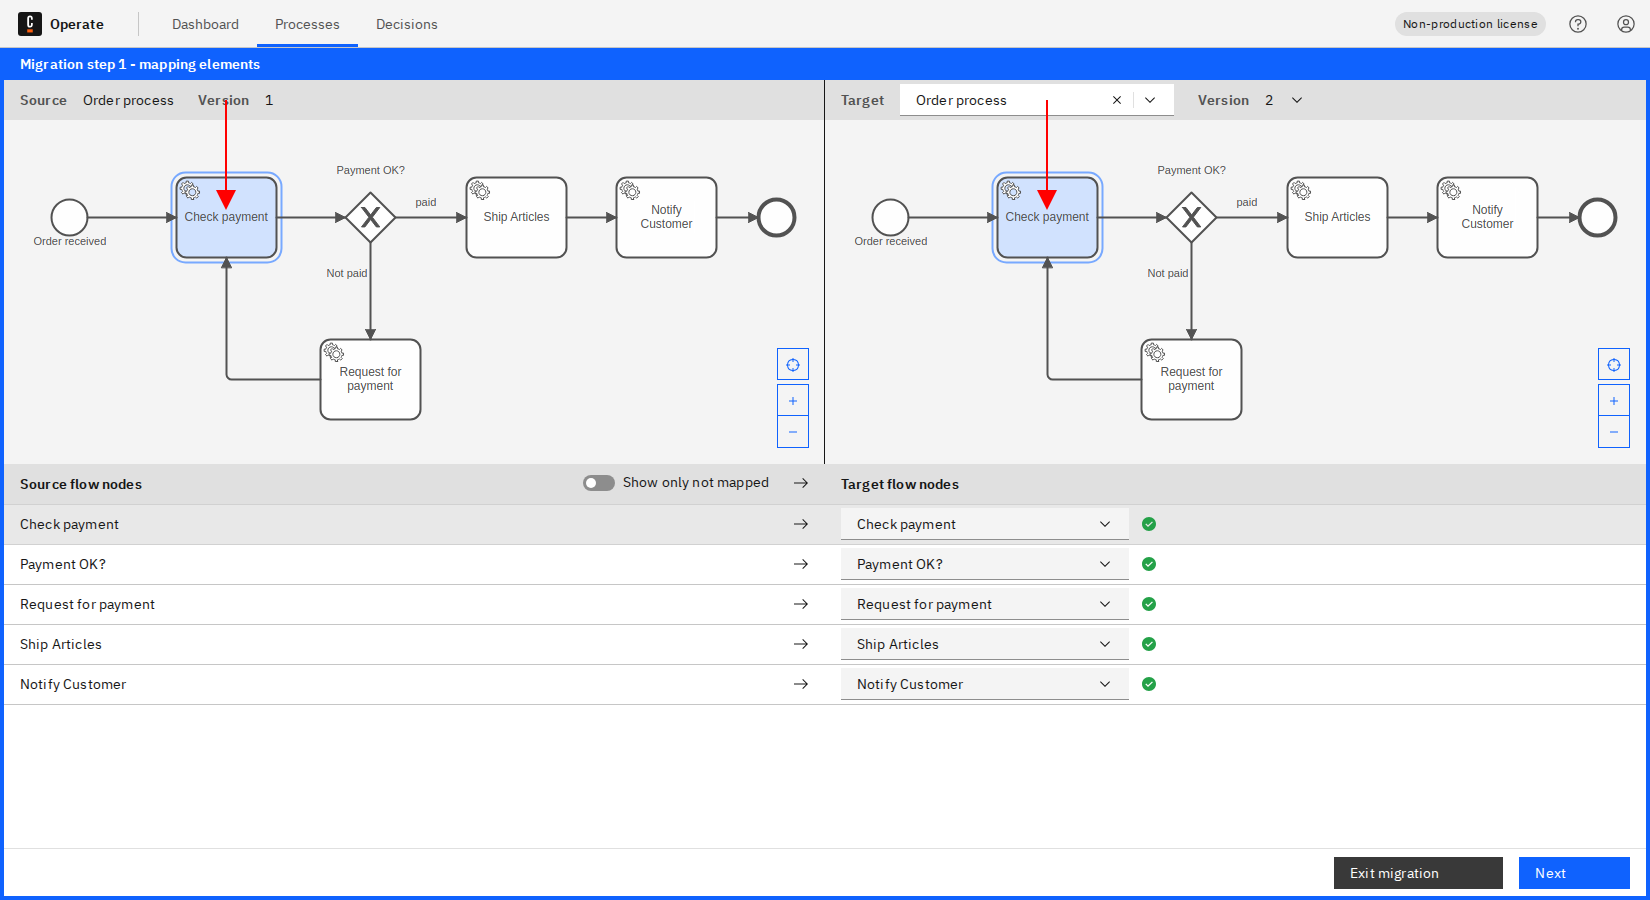Screen dimensions: 1650x900
Task: Reset the source diagram viewport
Action: [x=793, y=364]
